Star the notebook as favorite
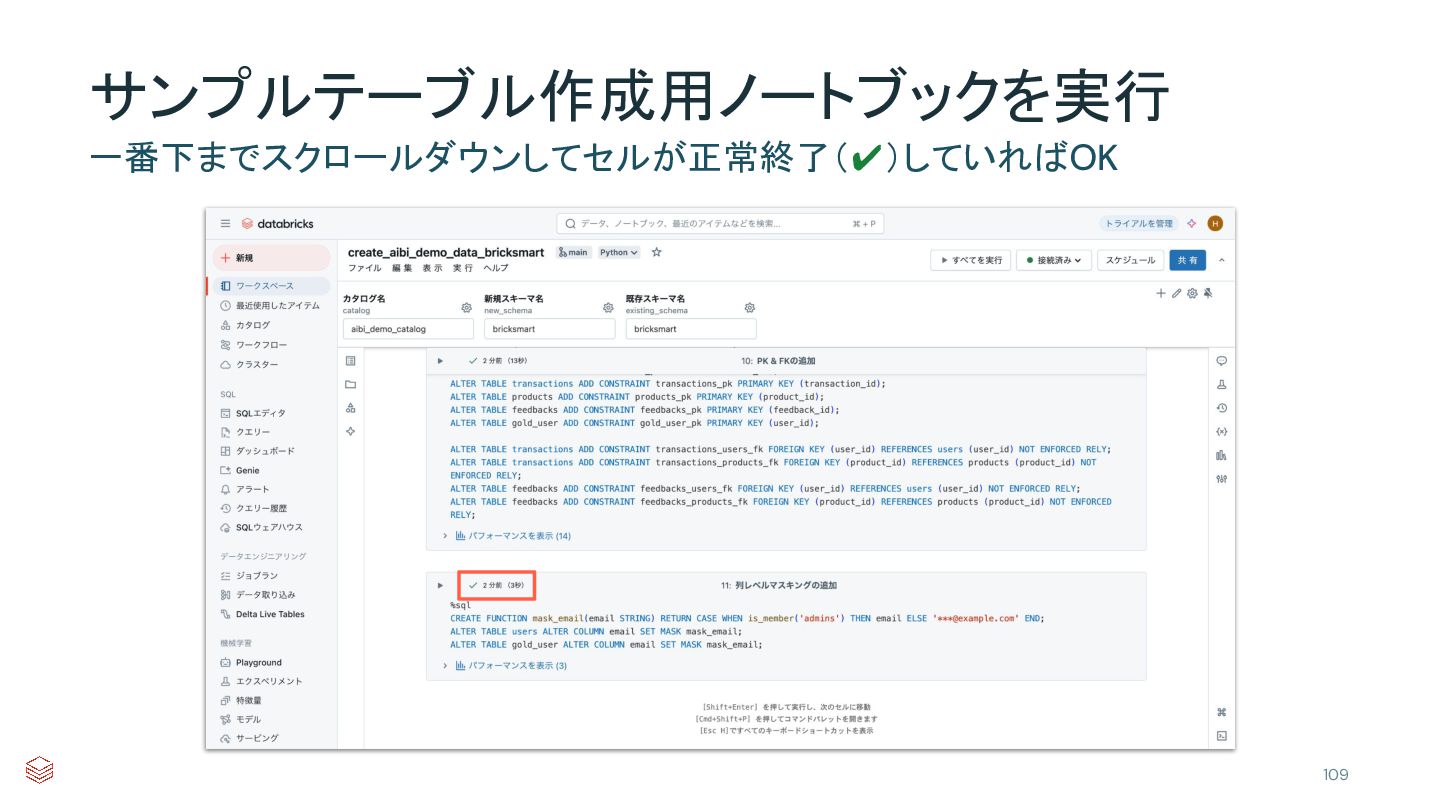Viewport: 1440px width, 810px height. click(x=657, y=252)
